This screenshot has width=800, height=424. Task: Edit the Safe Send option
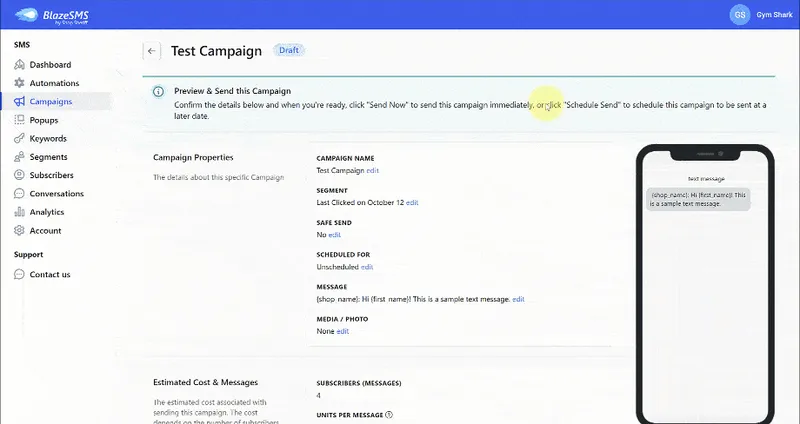tap(335, 235)
